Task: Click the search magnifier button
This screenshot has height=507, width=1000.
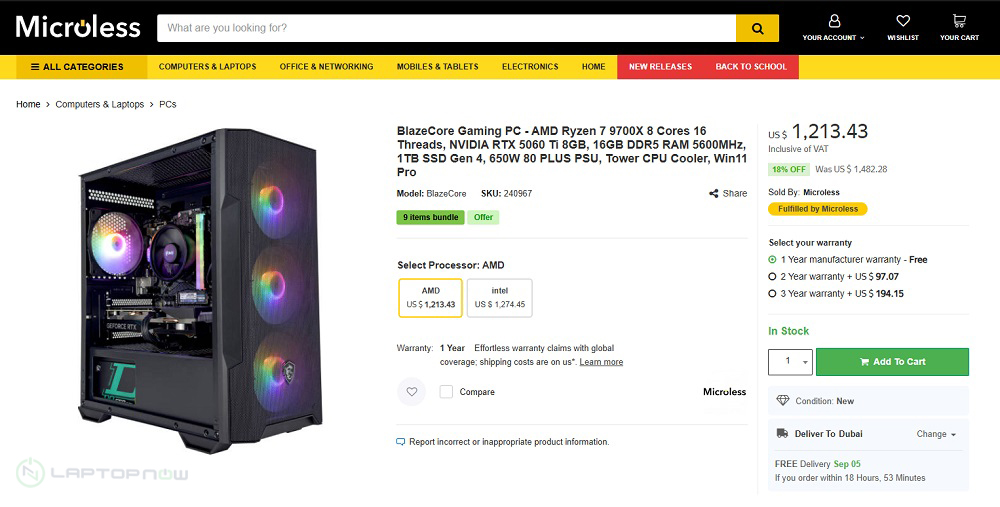Action: point(757,28)
